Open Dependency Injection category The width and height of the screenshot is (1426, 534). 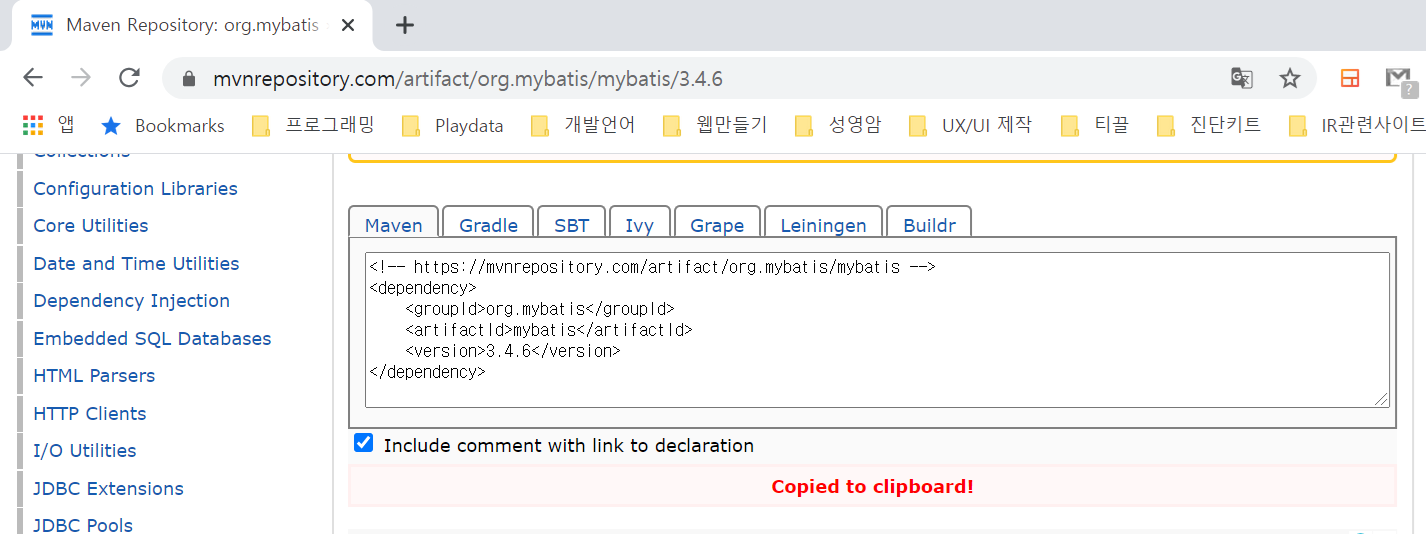[131, 300]
